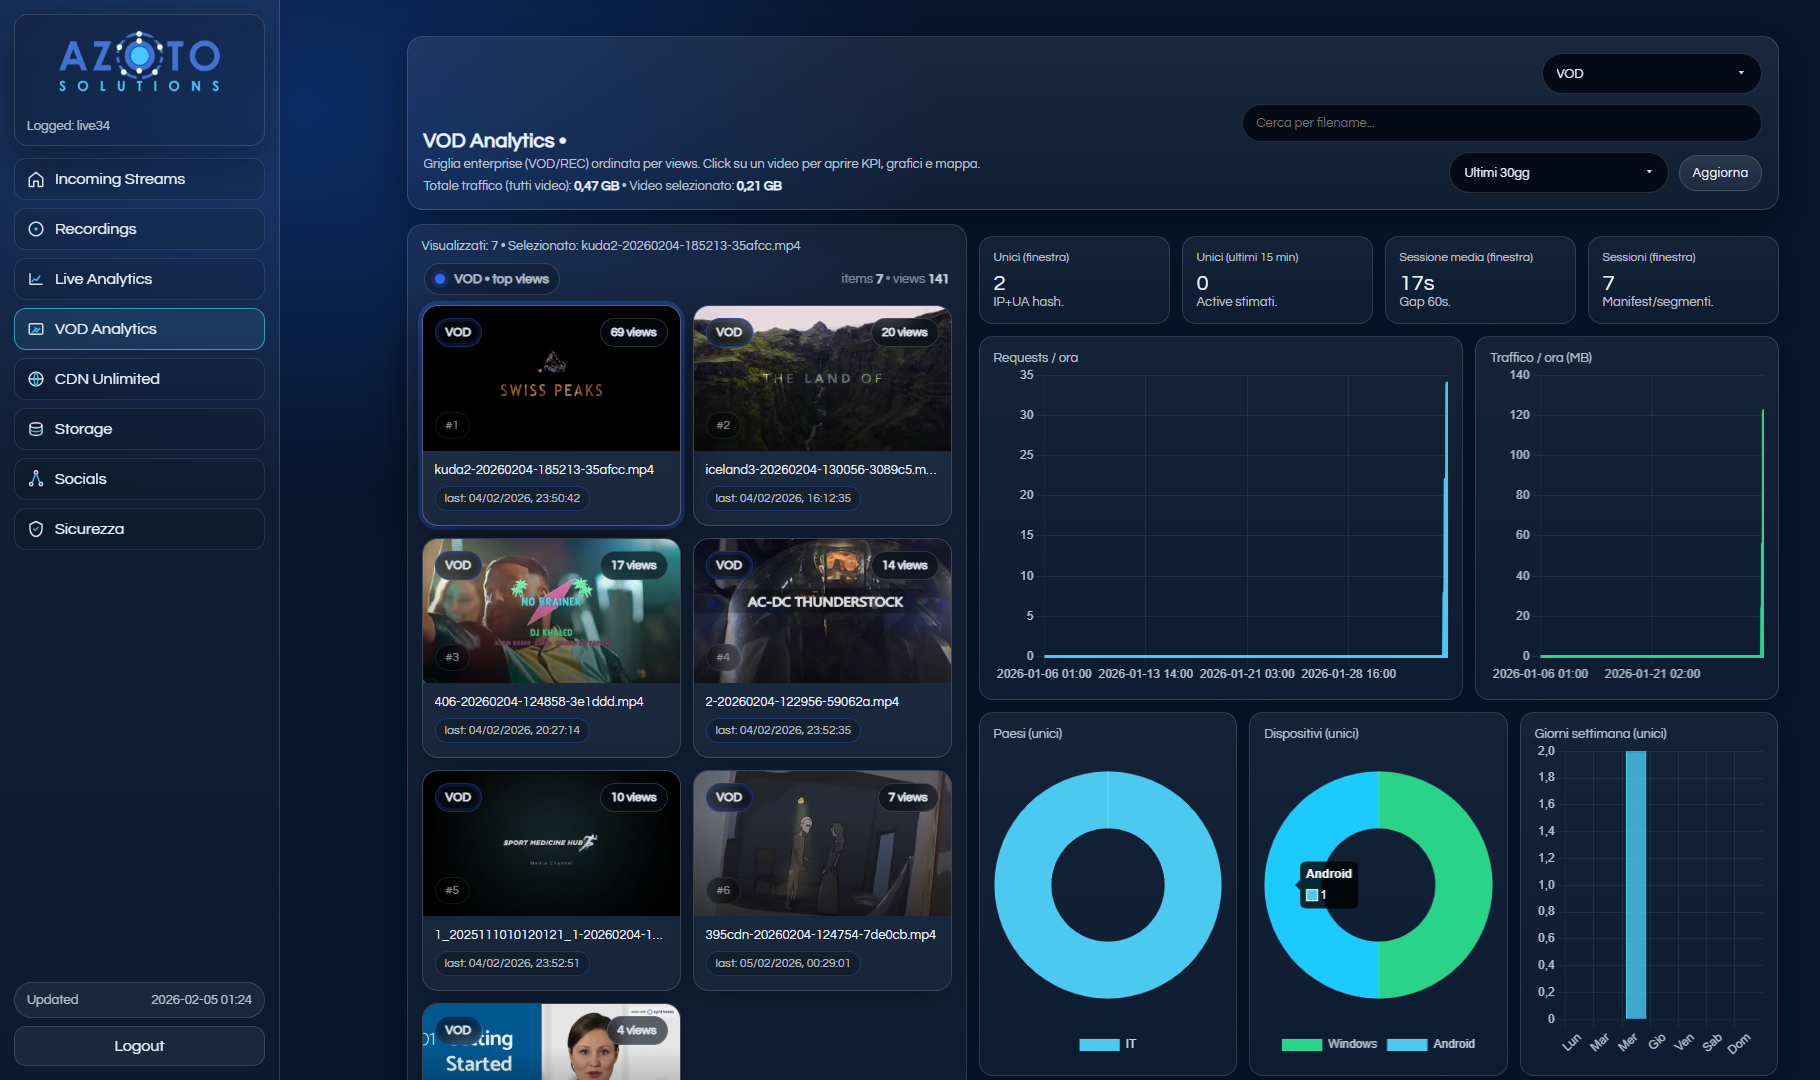Open the VOD type dropdown
The width and height of the screenshot is (1820, 1080).
click(x=1650, y=73)
